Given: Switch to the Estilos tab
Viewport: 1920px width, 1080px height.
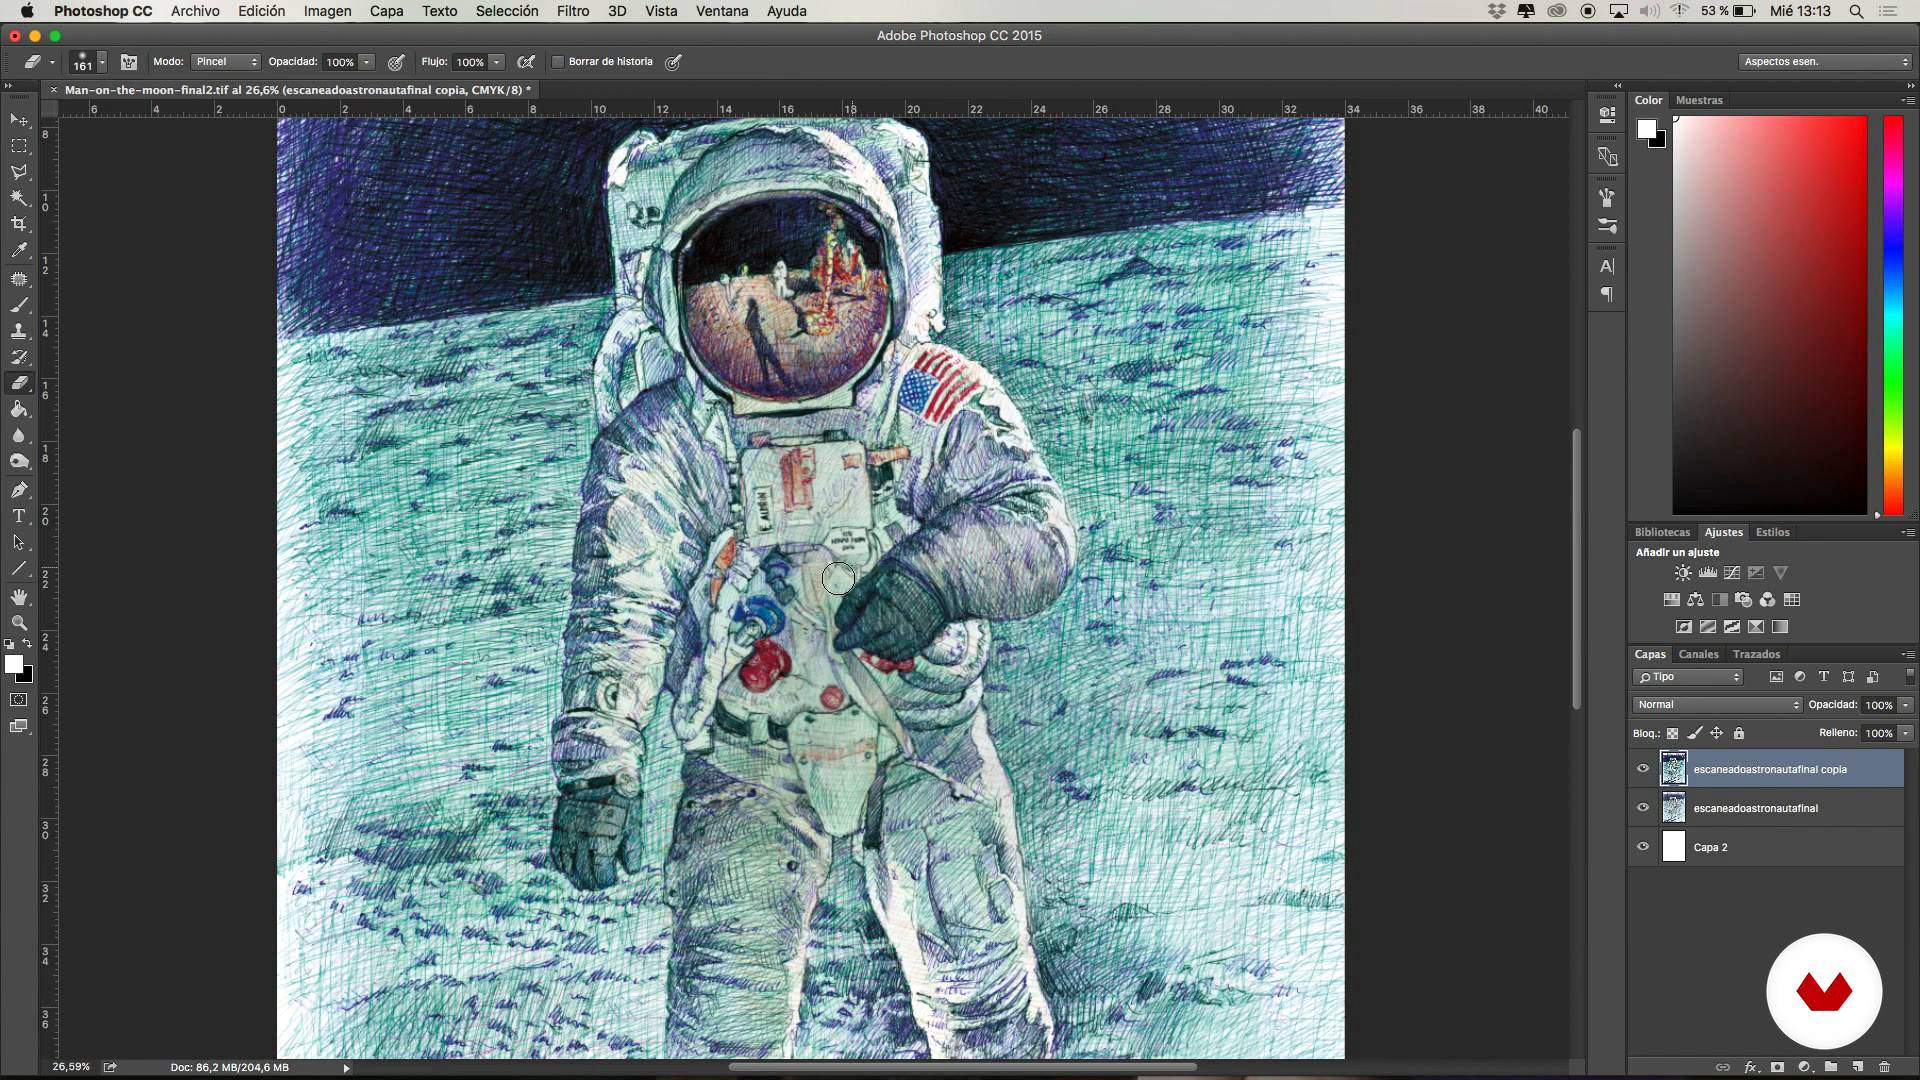Looking at the screenshot, I should coord(1772,532).
